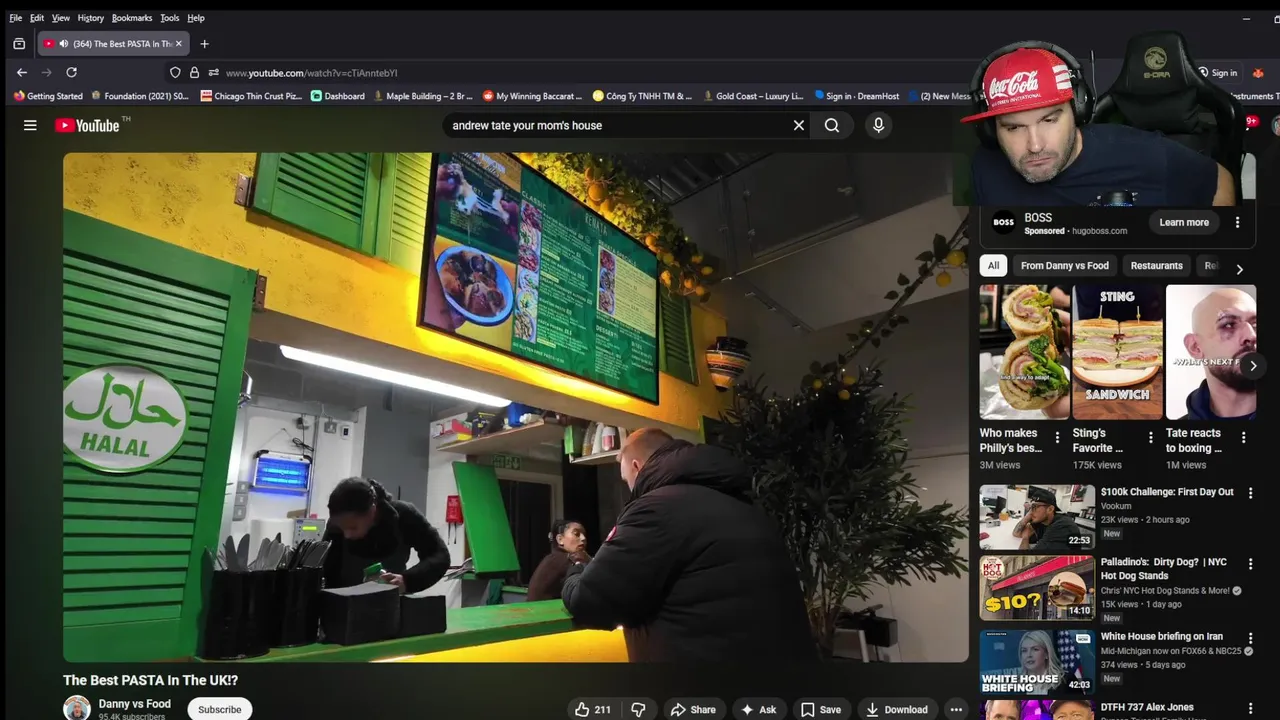
Task: Open 'Palladino's: Dirty Dog?' video thumbnail
Action: [1037, 589]
